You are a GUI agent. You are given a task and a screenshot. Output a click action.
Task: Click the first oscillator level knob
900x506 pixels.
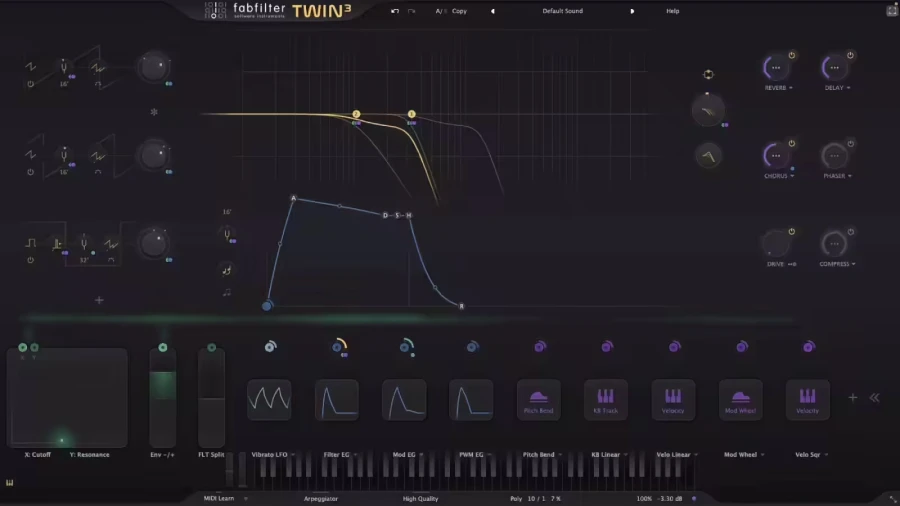tap(153, 67)
